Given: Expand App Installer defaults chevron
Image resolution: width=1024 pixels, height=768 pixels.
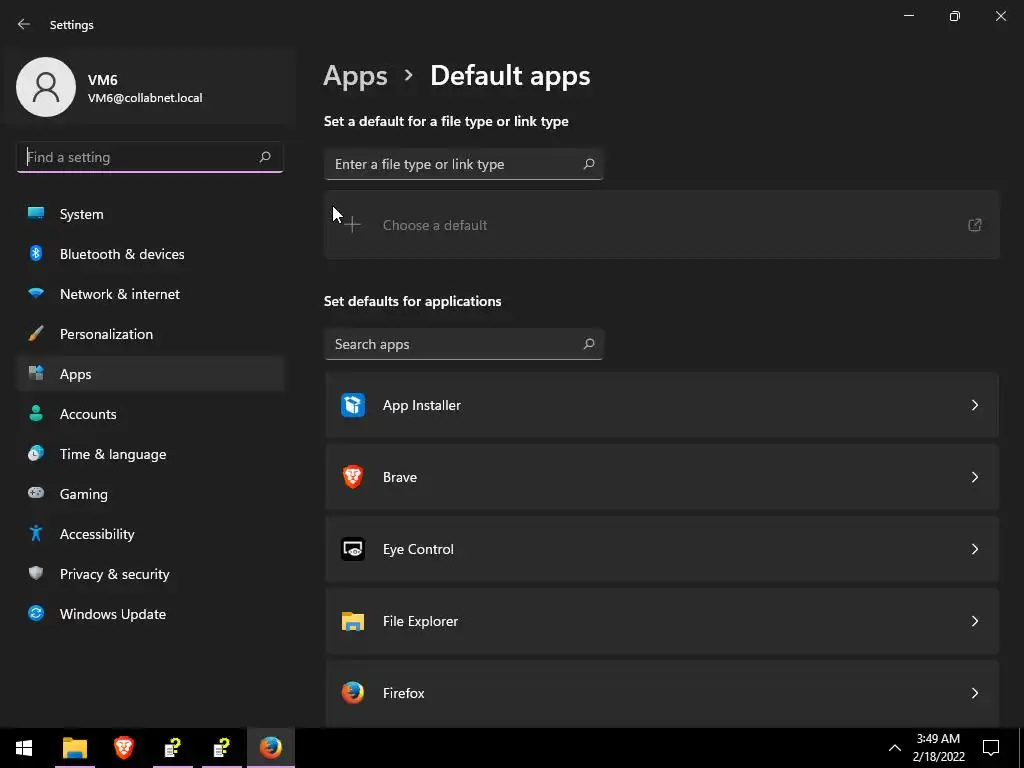Looking at the screenshot, I should pyautogui.click(x=974, y=405).
